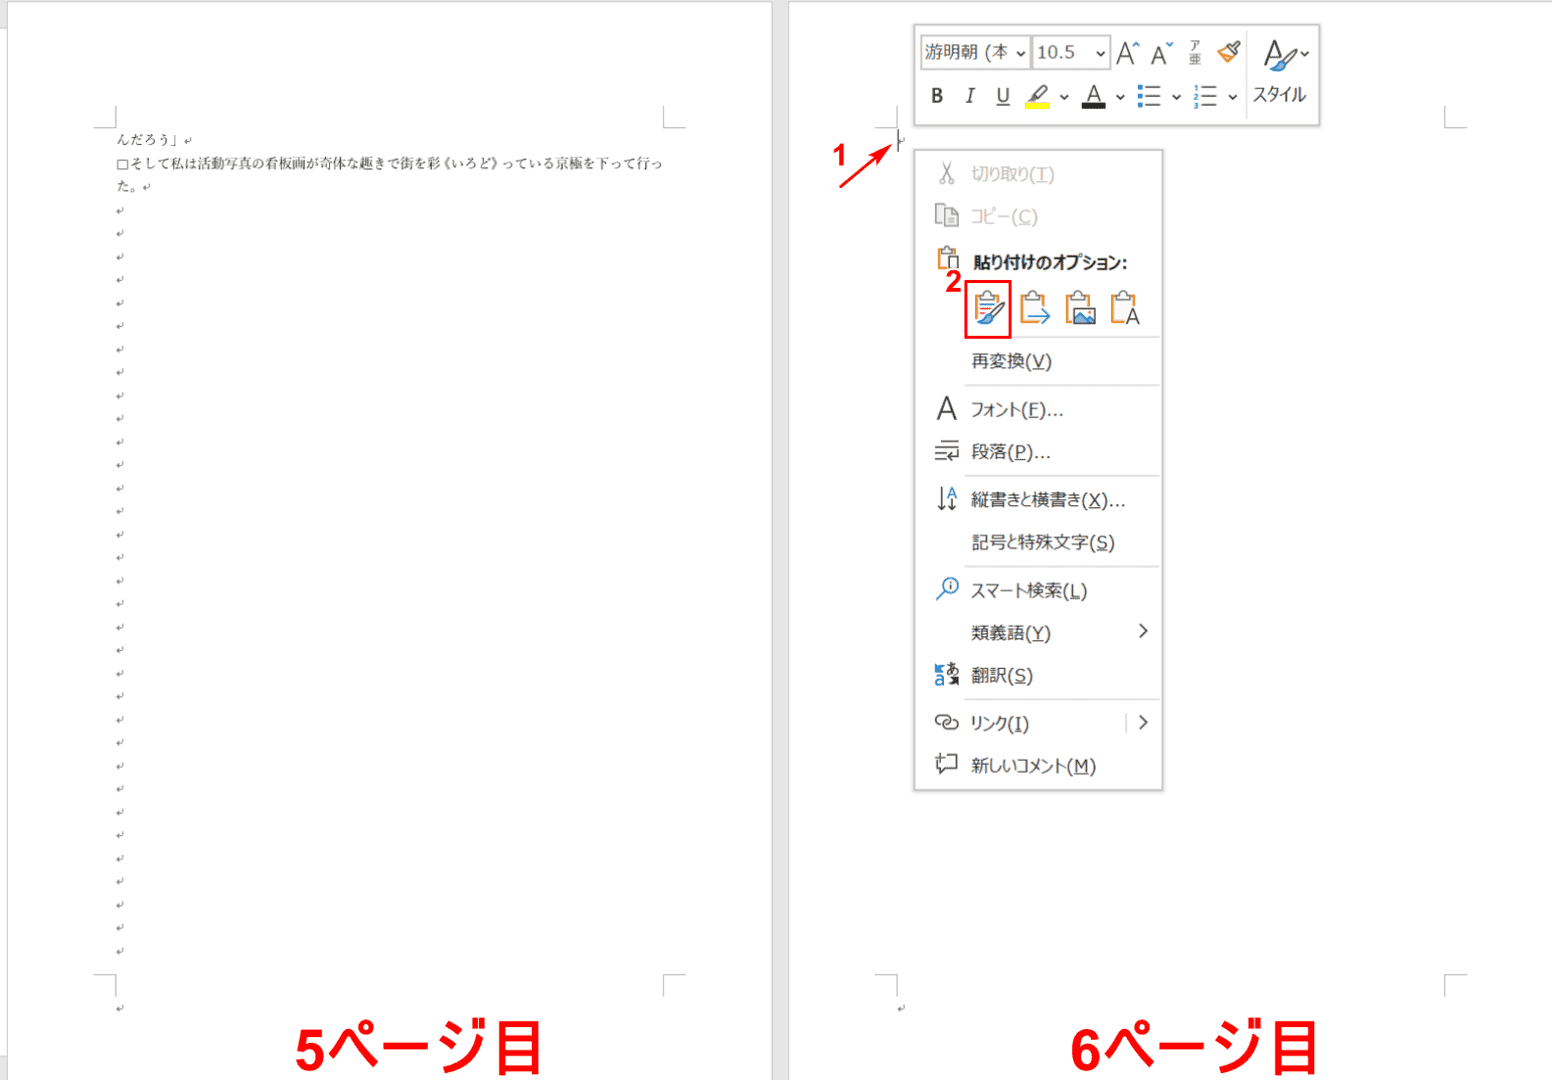Click text line んだろう」 on page 5
1552x1080 pixels.
pos(146,140)
